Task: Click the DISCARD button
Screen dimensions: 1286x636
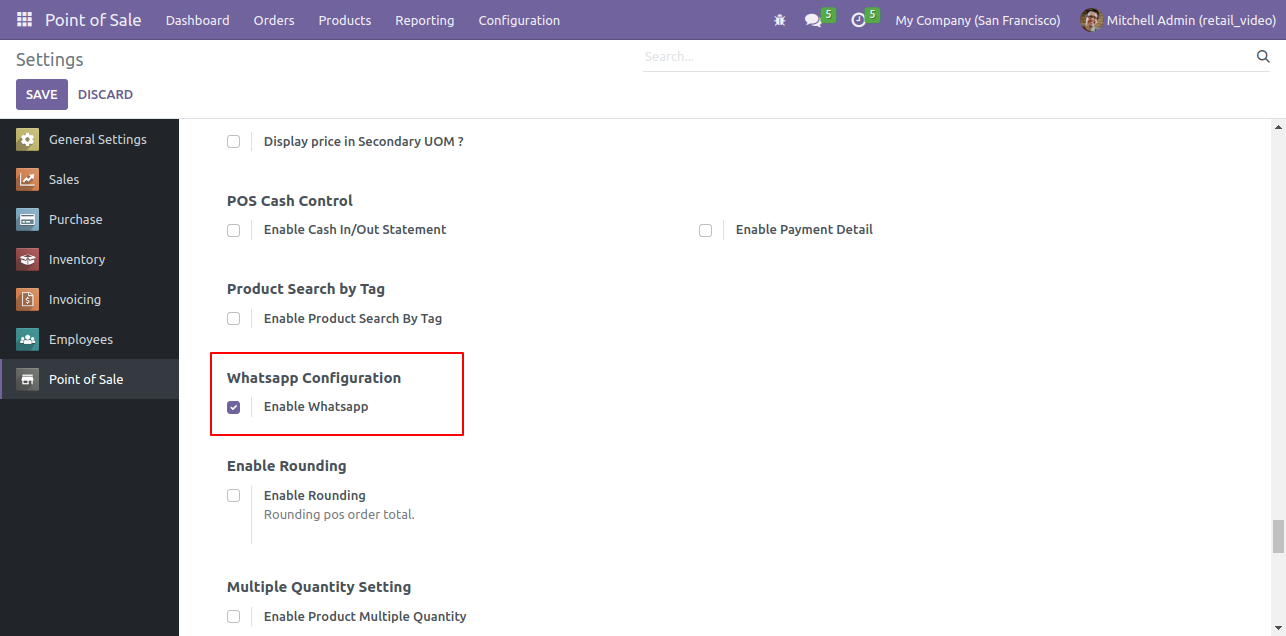Action: [x=105, y=94]
